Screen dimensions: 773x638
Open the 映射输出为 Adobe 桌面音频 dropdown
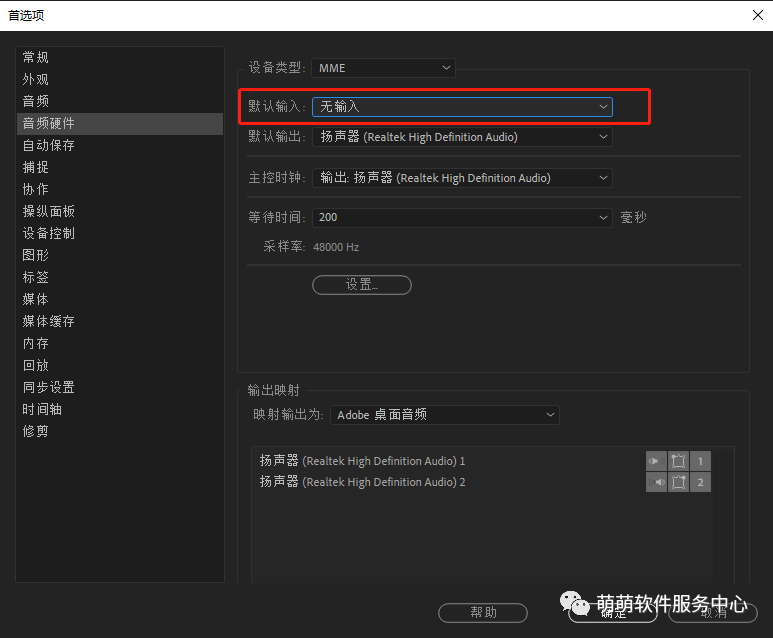445,415
